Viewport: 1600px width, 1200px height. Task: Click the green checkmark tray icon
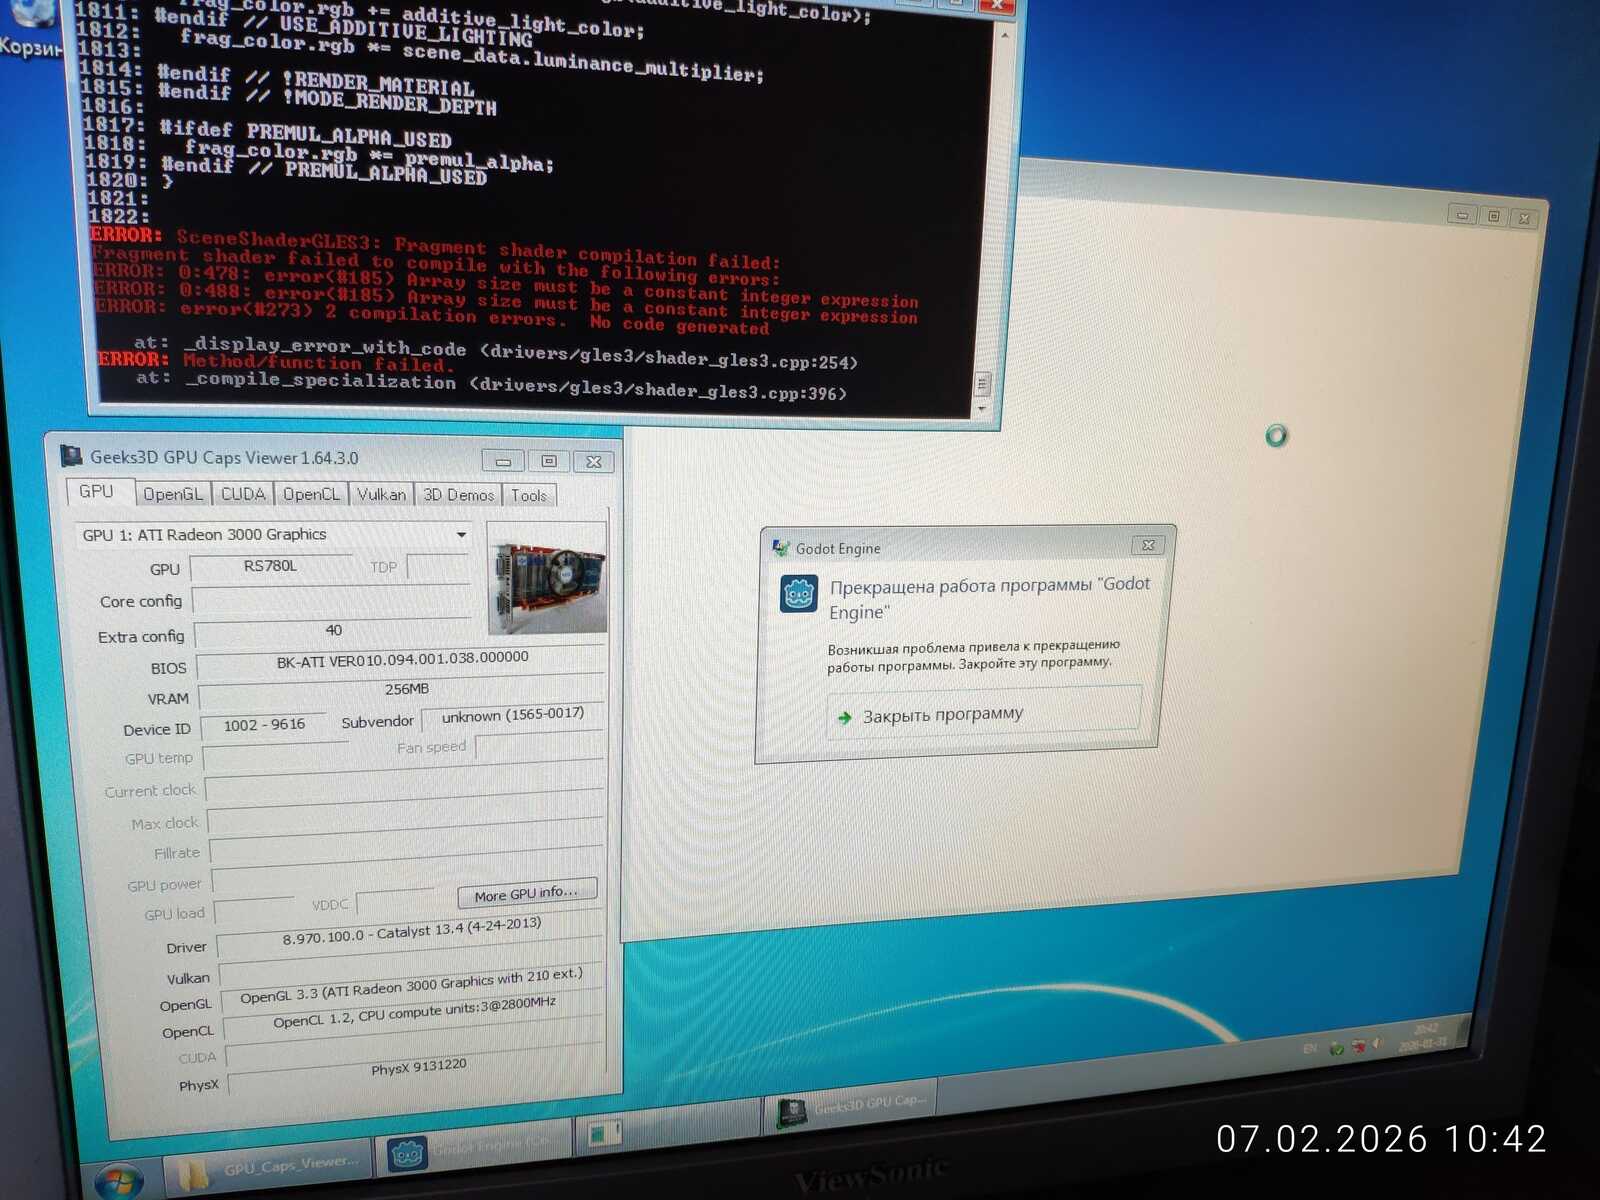[1336, 1048]
